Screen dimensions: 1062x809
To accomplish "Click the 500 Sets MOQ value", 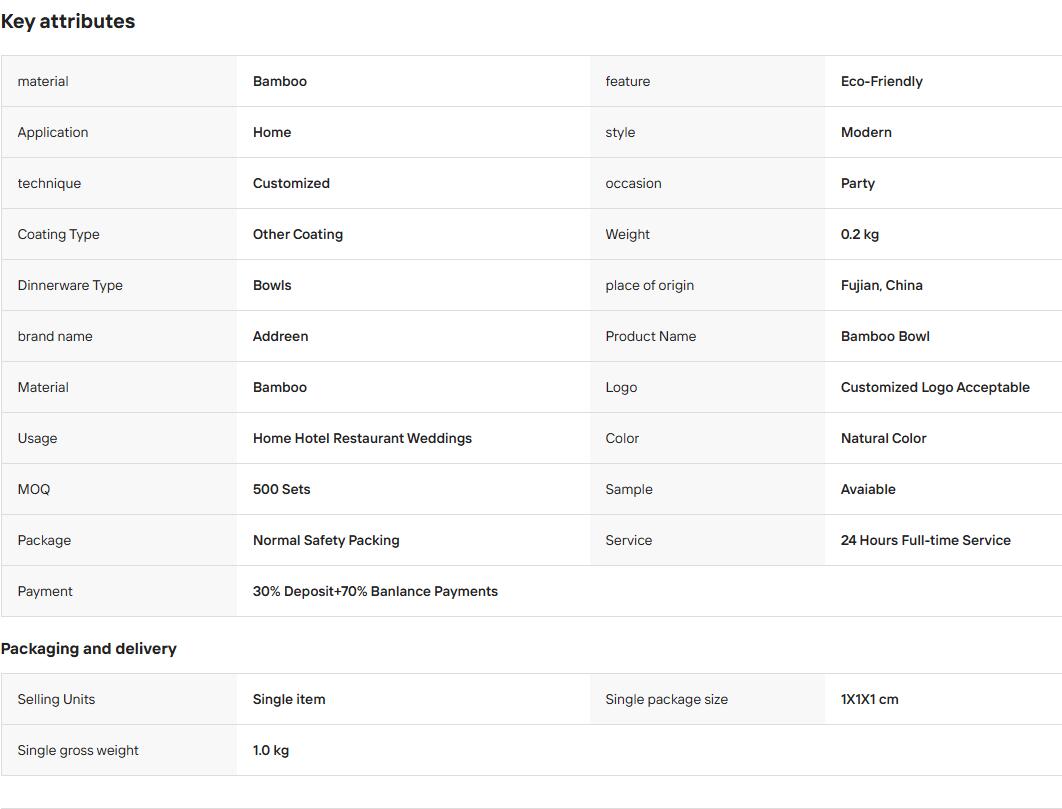I will click(281, 489).
